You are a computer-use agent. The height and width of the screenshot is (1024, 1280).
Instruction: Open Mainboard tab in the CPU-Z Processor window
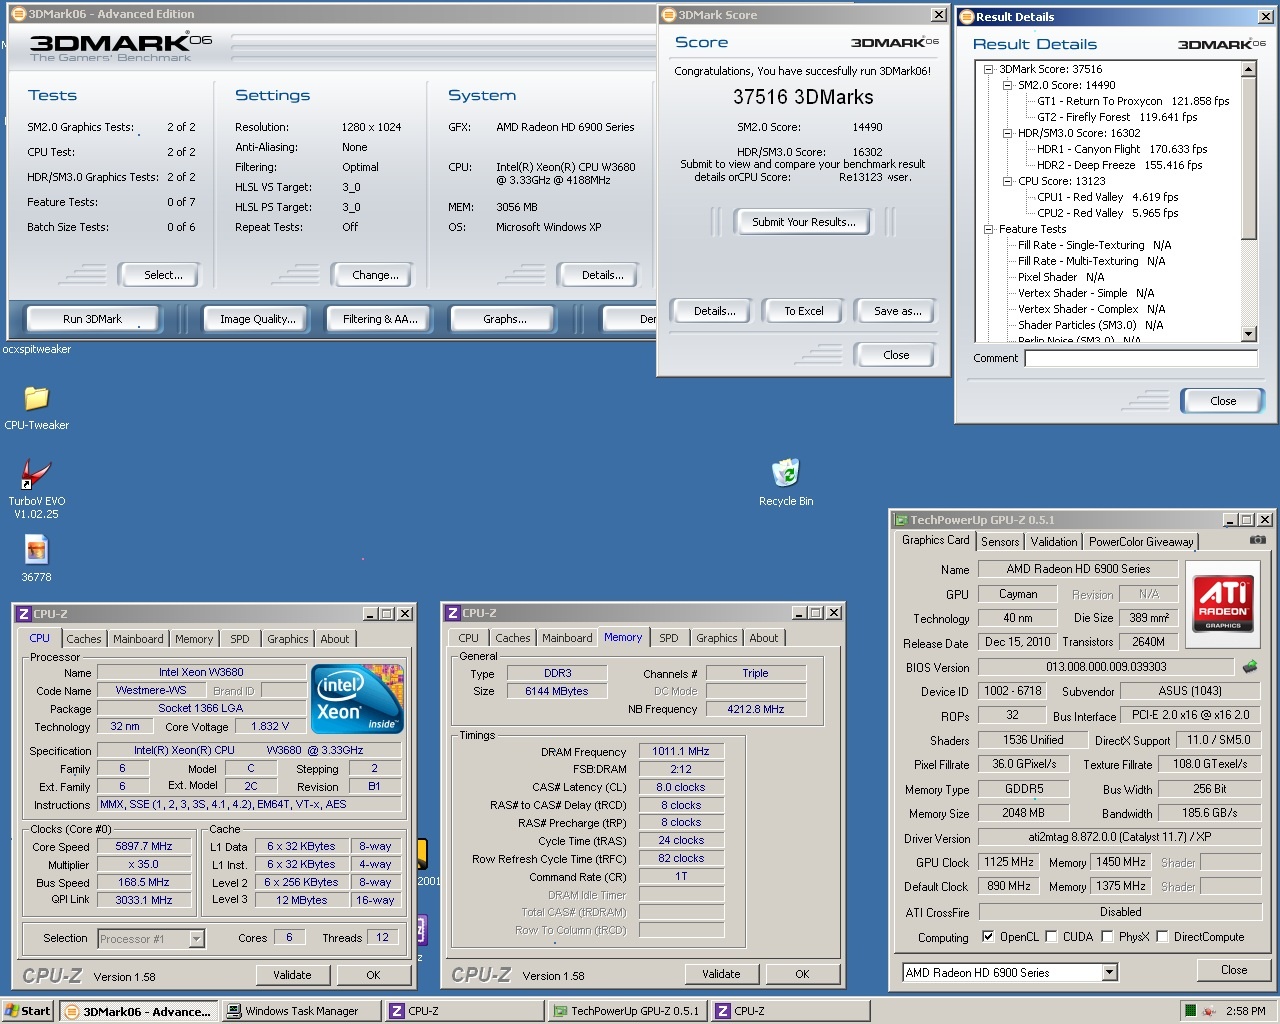click(x=138, y=639)
